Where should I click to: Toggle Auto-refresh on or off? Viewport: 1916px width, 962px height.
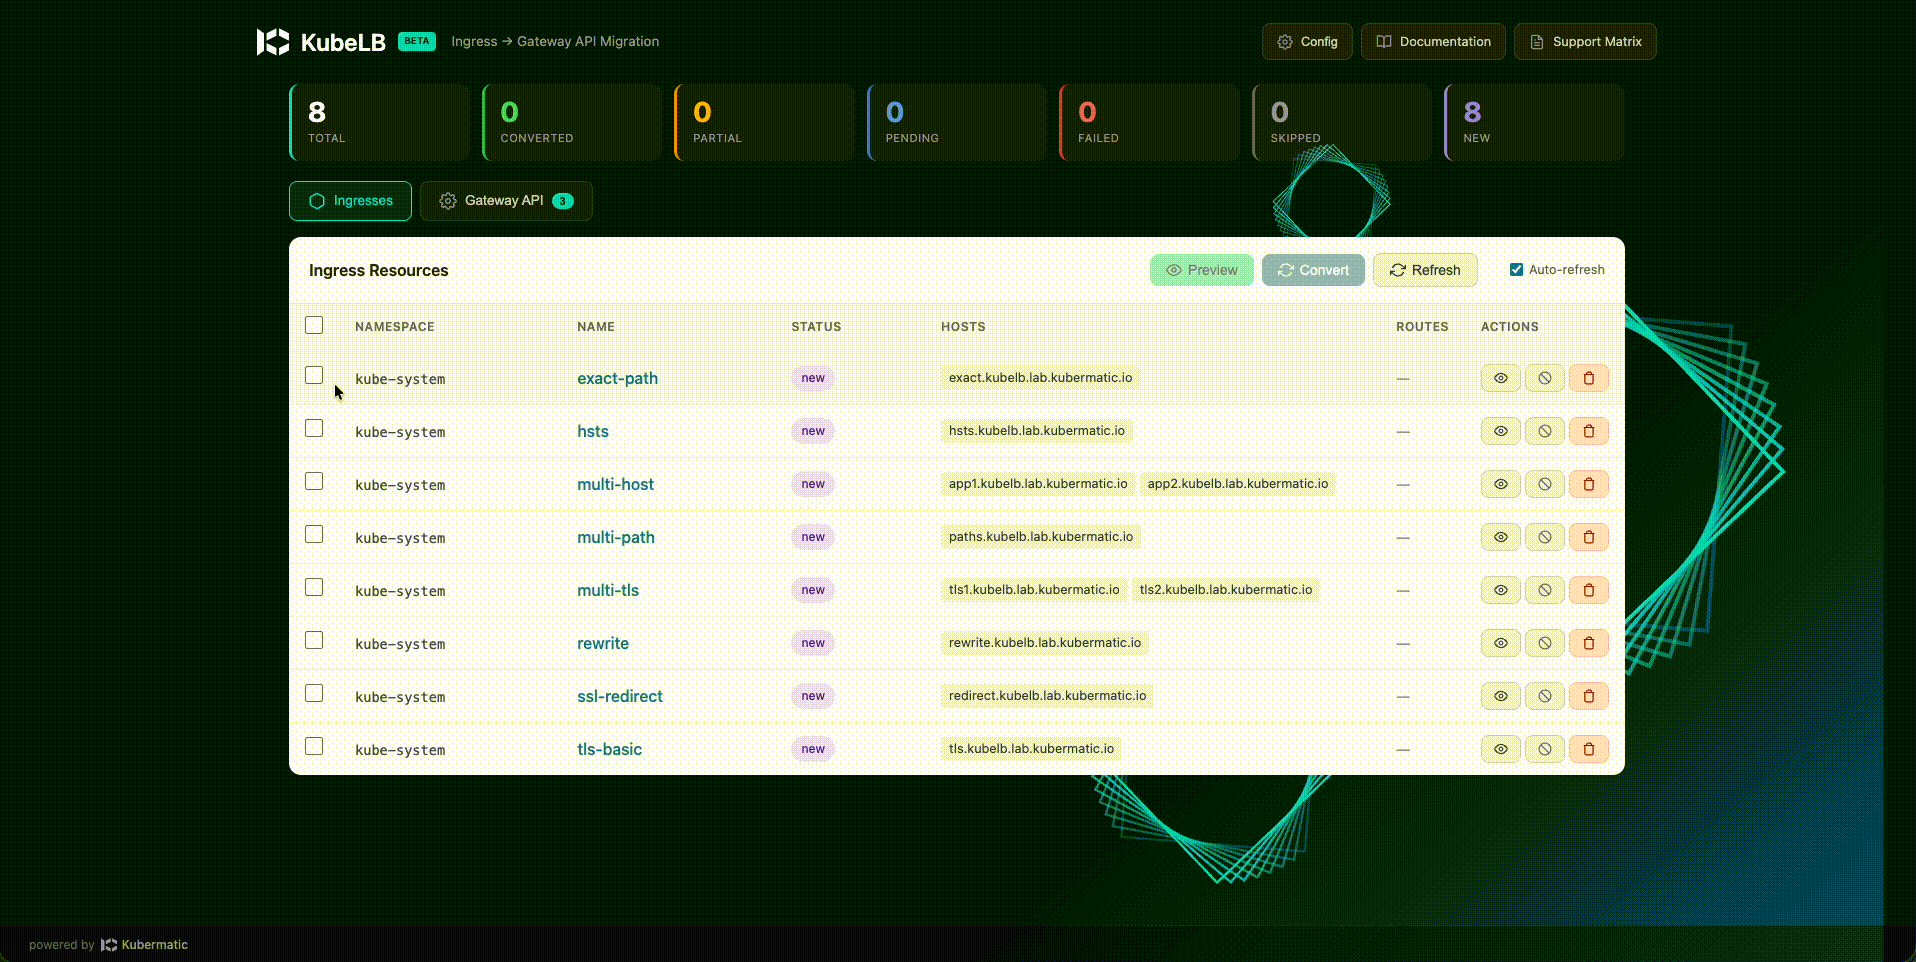pos(1516,269)
